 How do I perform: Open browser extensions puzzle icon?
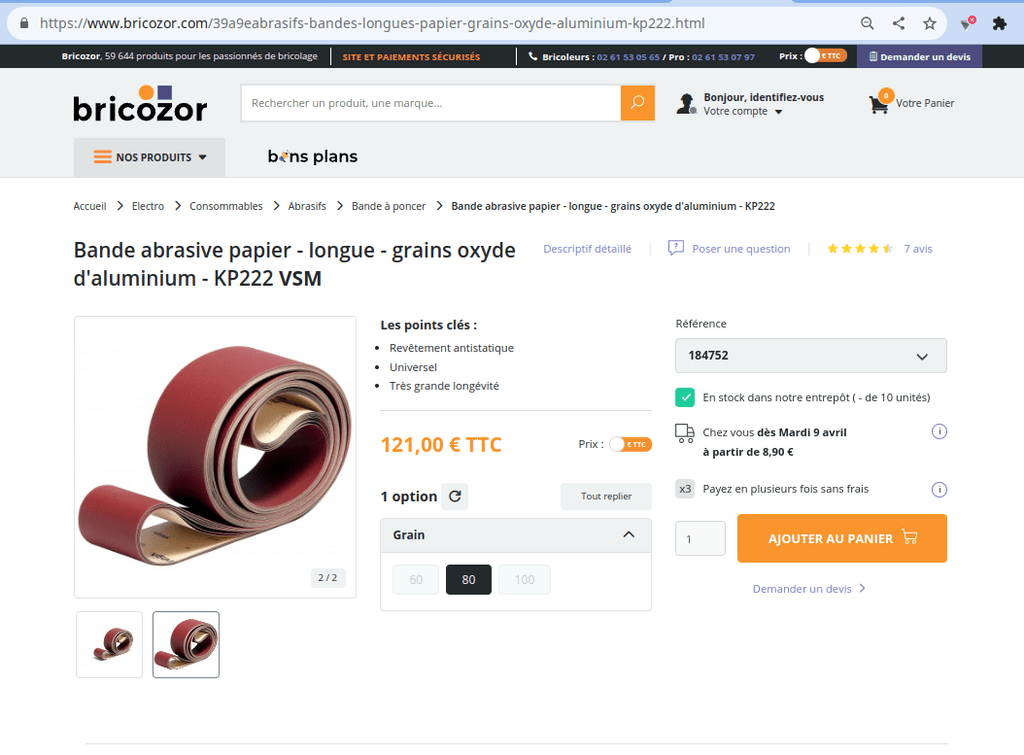[x=999, y=24]
